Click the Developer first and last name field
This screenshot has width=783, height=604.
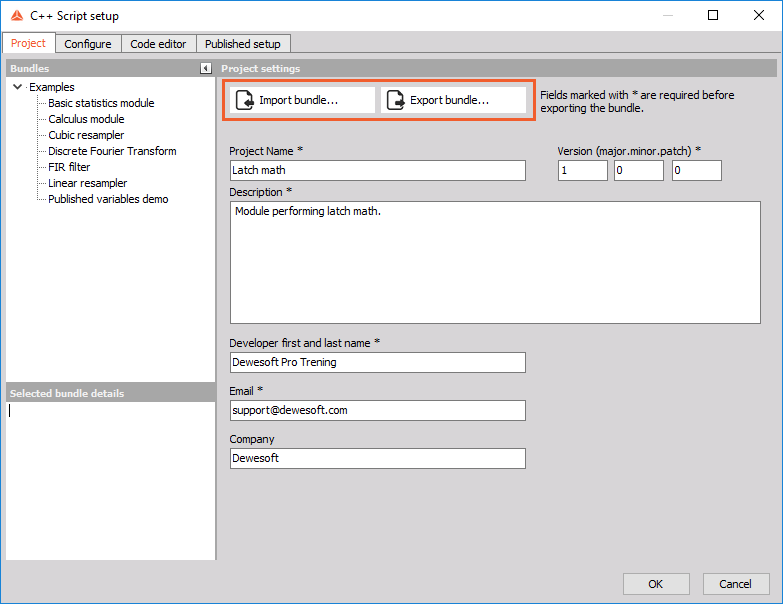(x=378, y=362)
